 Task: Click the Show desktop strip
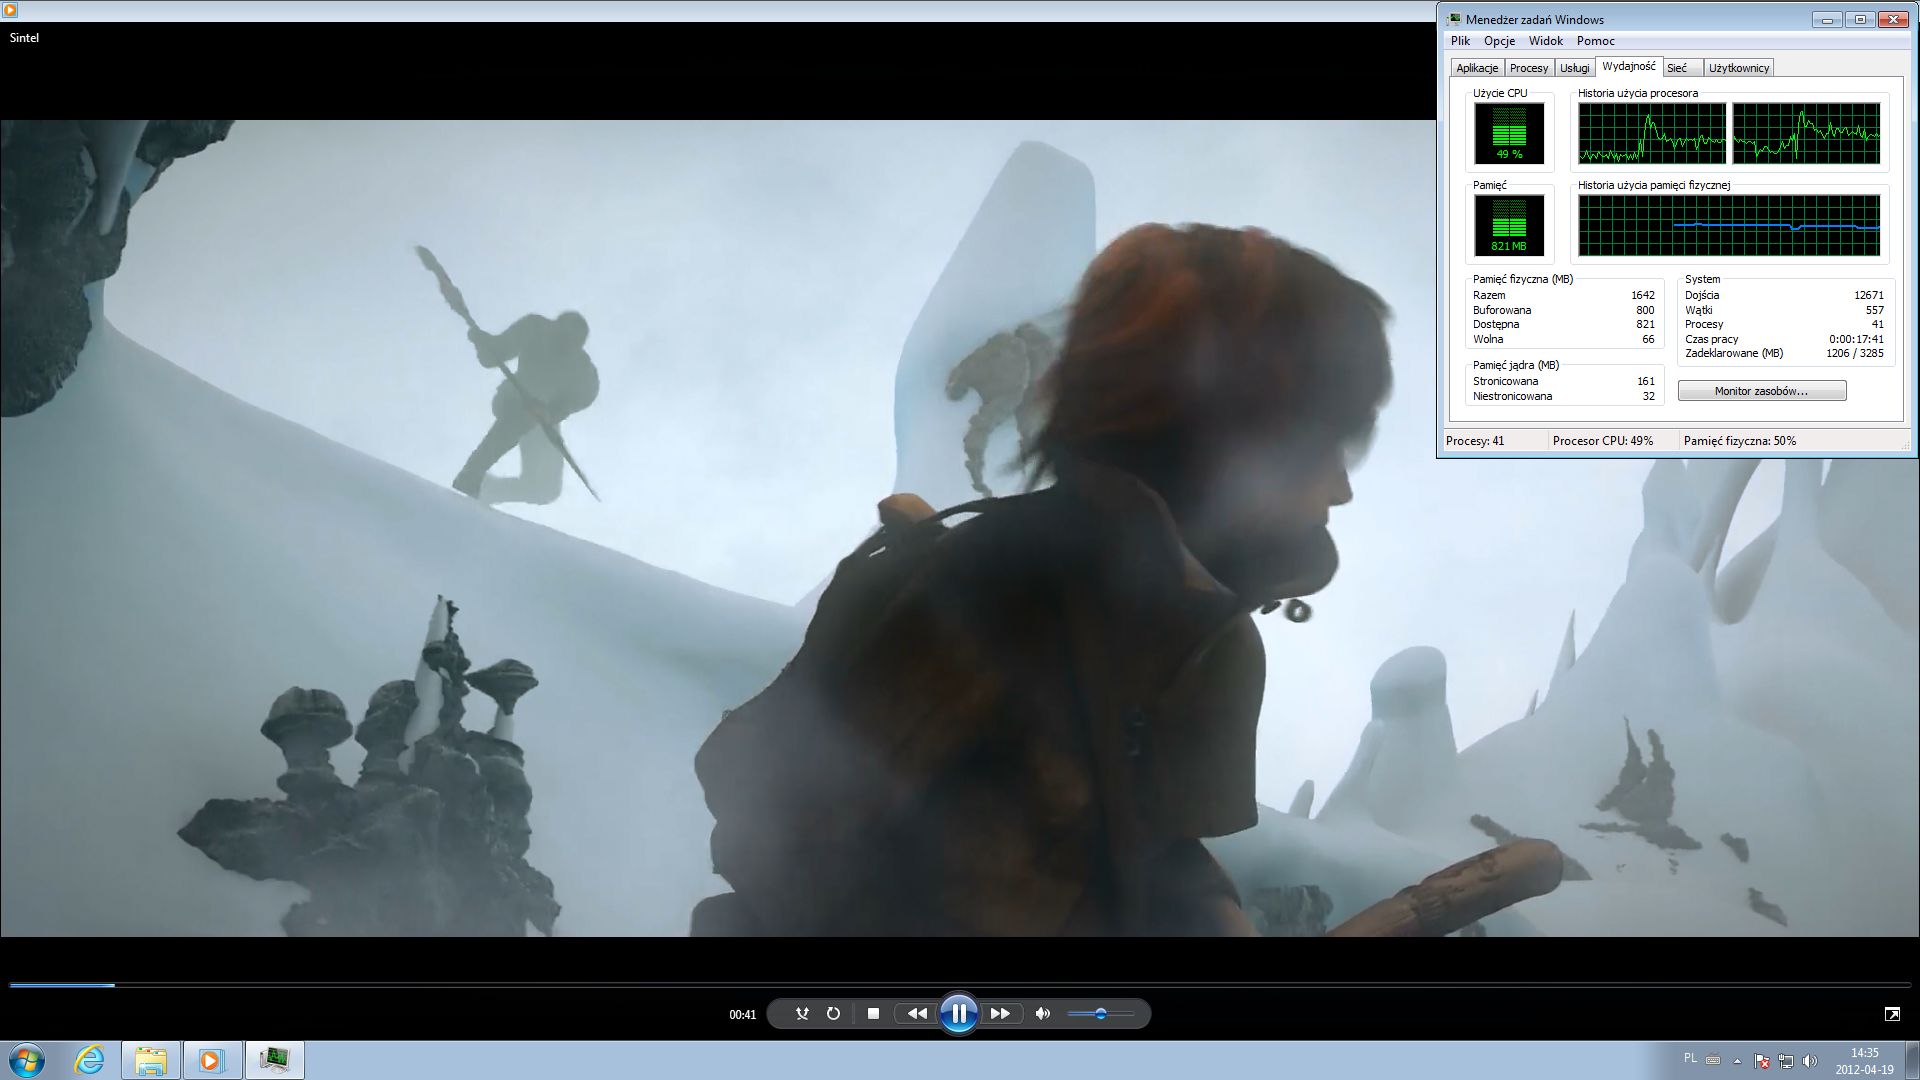(1912, 1060)
